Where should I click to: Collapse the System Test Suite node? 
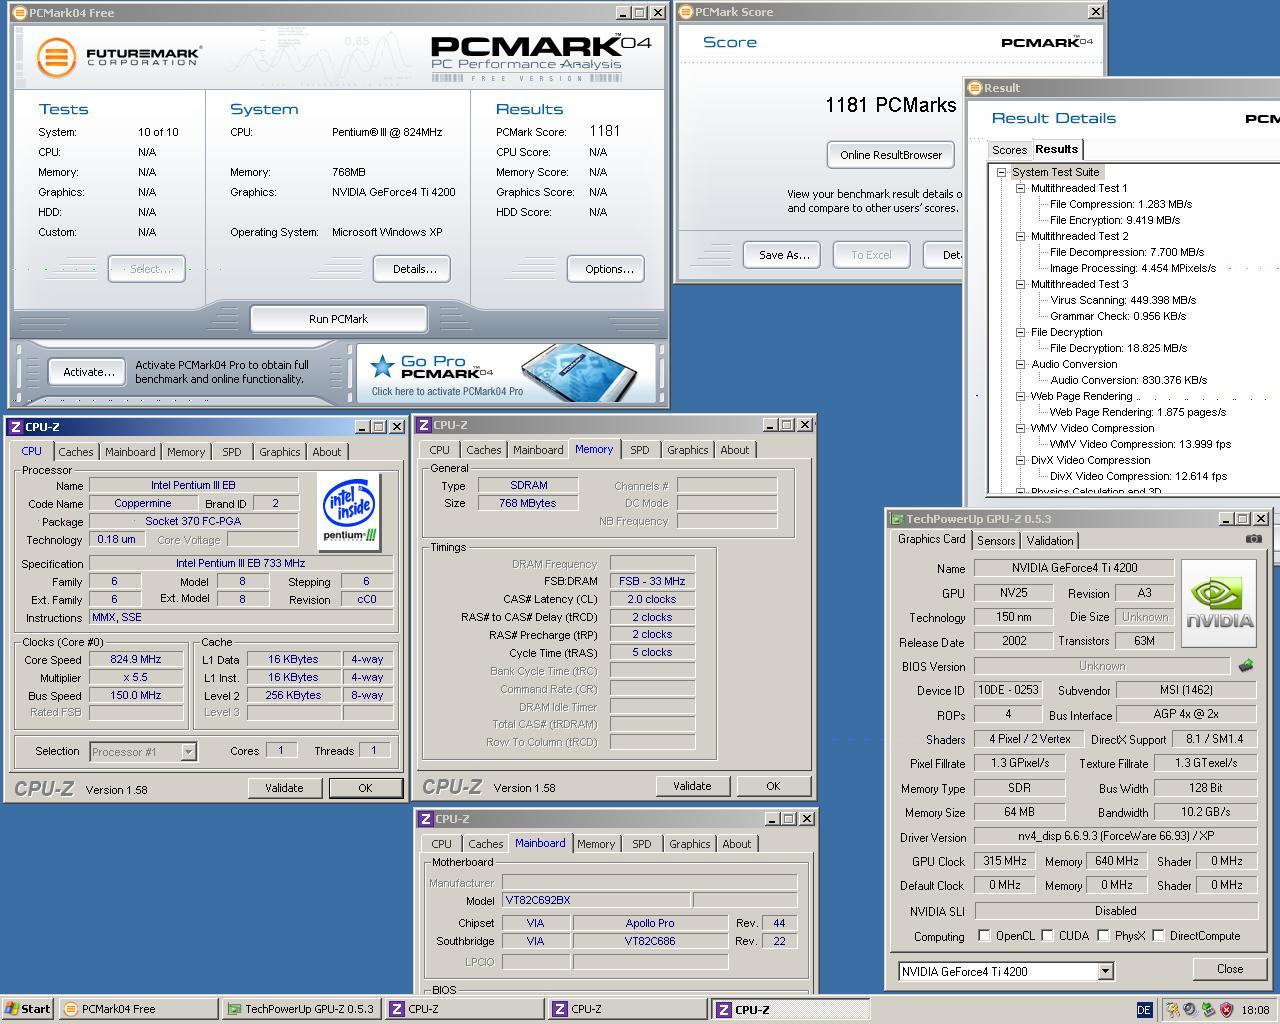tap(1001, 172)
